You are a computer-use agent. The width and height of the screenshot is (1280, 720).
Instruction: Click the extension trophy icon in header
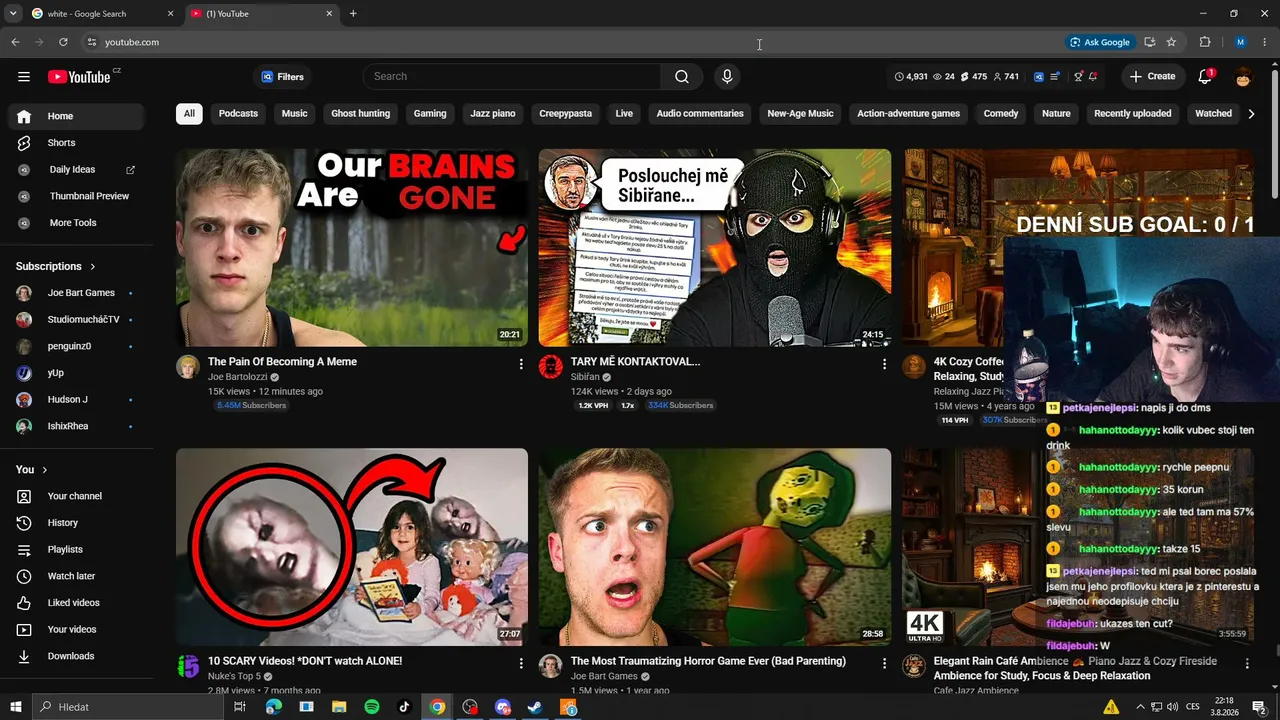[1078, 77]
